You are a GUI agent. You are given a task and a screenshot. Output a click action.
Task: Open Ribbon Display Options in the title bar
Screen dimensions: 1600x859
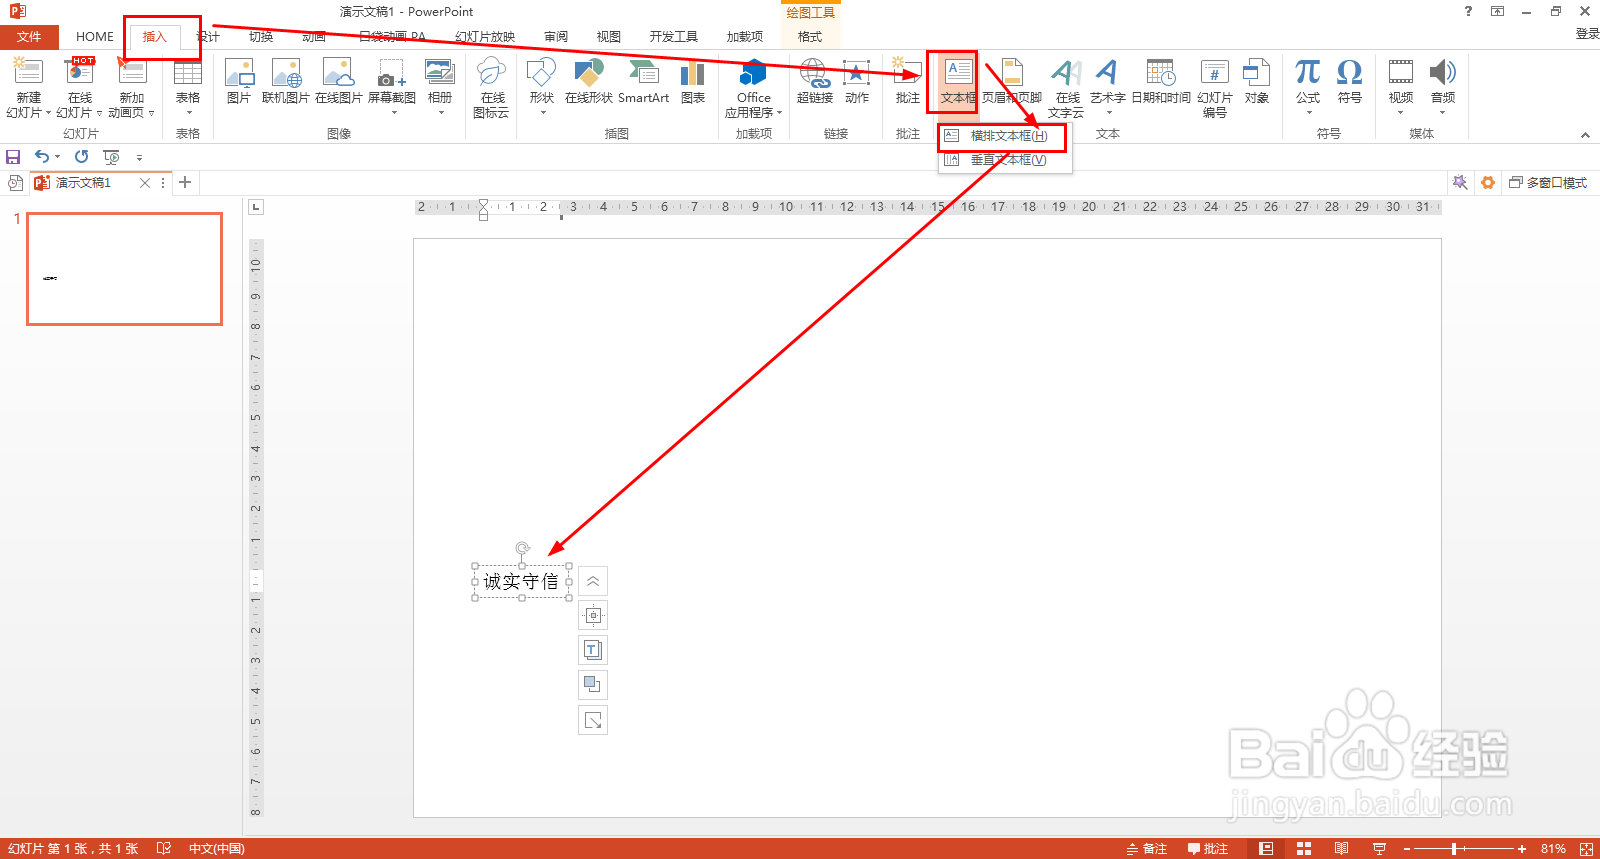tap(1497, 12)
